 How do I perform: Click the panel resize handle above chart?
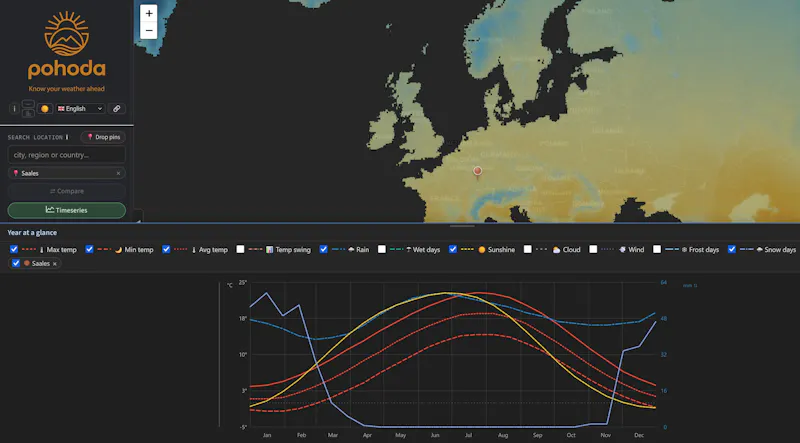462,226
